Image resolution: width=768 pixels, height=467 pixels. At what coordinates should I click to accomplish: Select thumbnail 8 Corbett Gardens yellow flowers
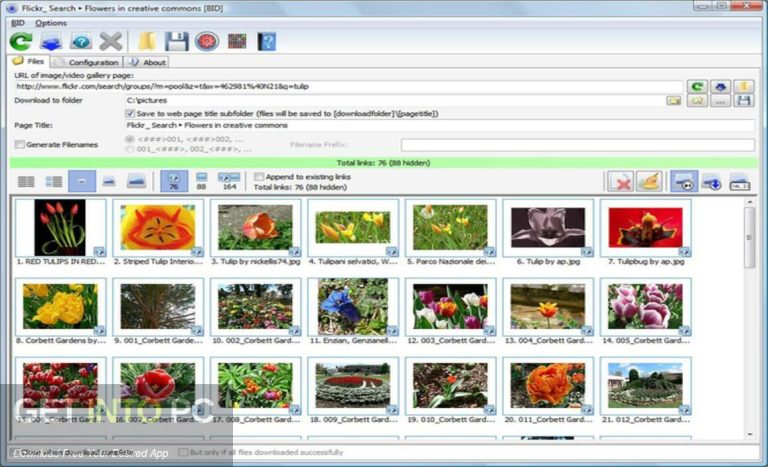[60, 307]
